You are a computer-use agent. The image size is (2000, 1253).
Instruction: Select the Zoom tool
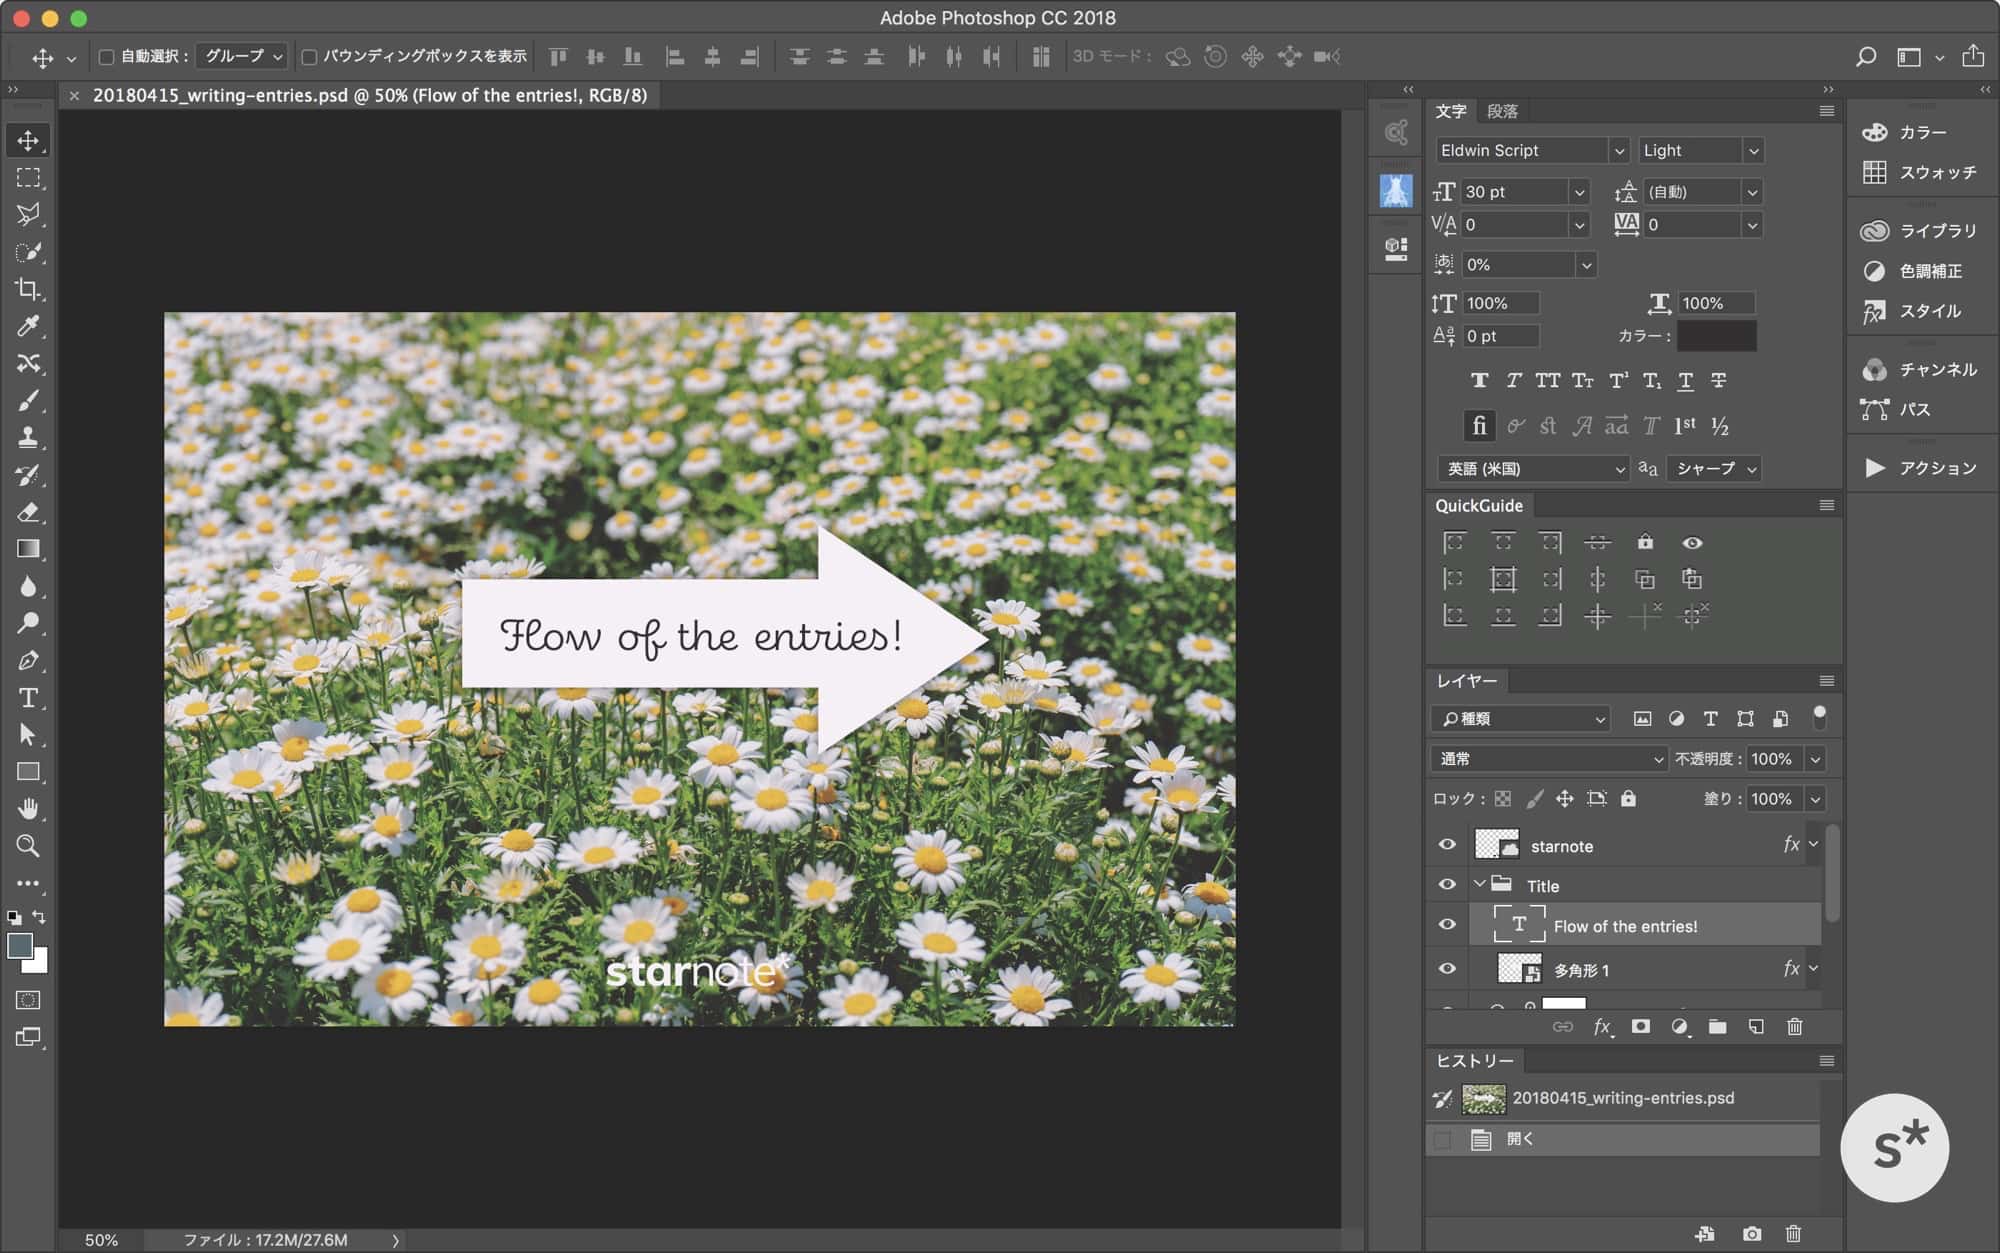(x=28, y=846)
